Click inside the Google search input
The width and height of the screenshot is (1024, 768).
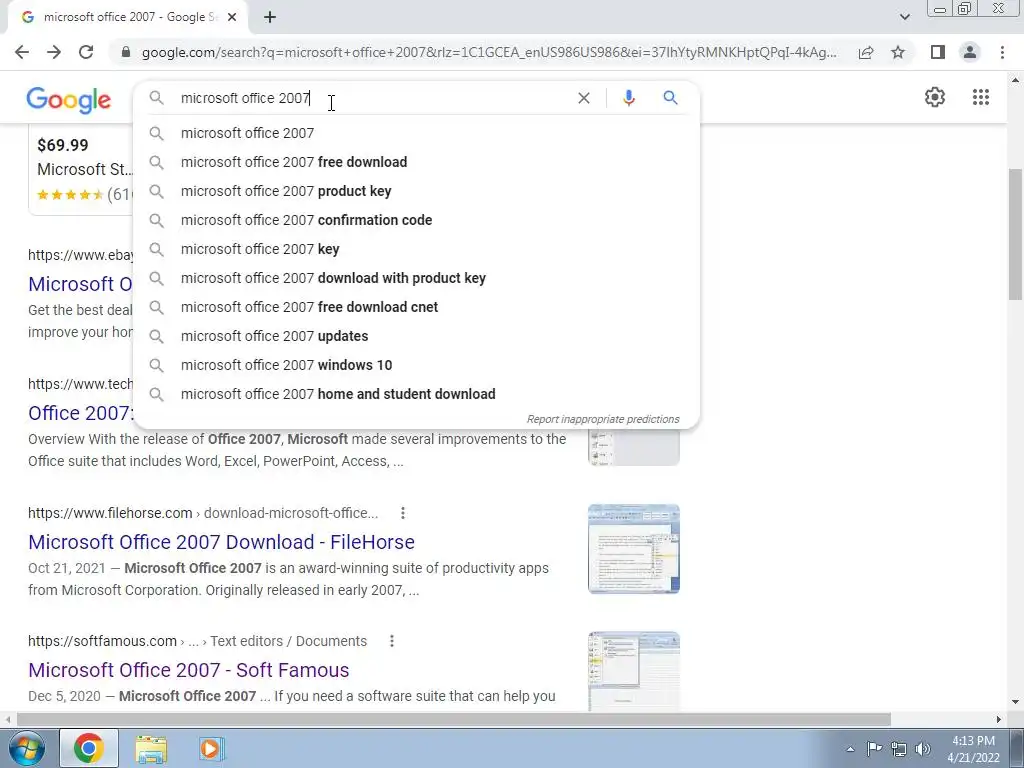[372, 98]
